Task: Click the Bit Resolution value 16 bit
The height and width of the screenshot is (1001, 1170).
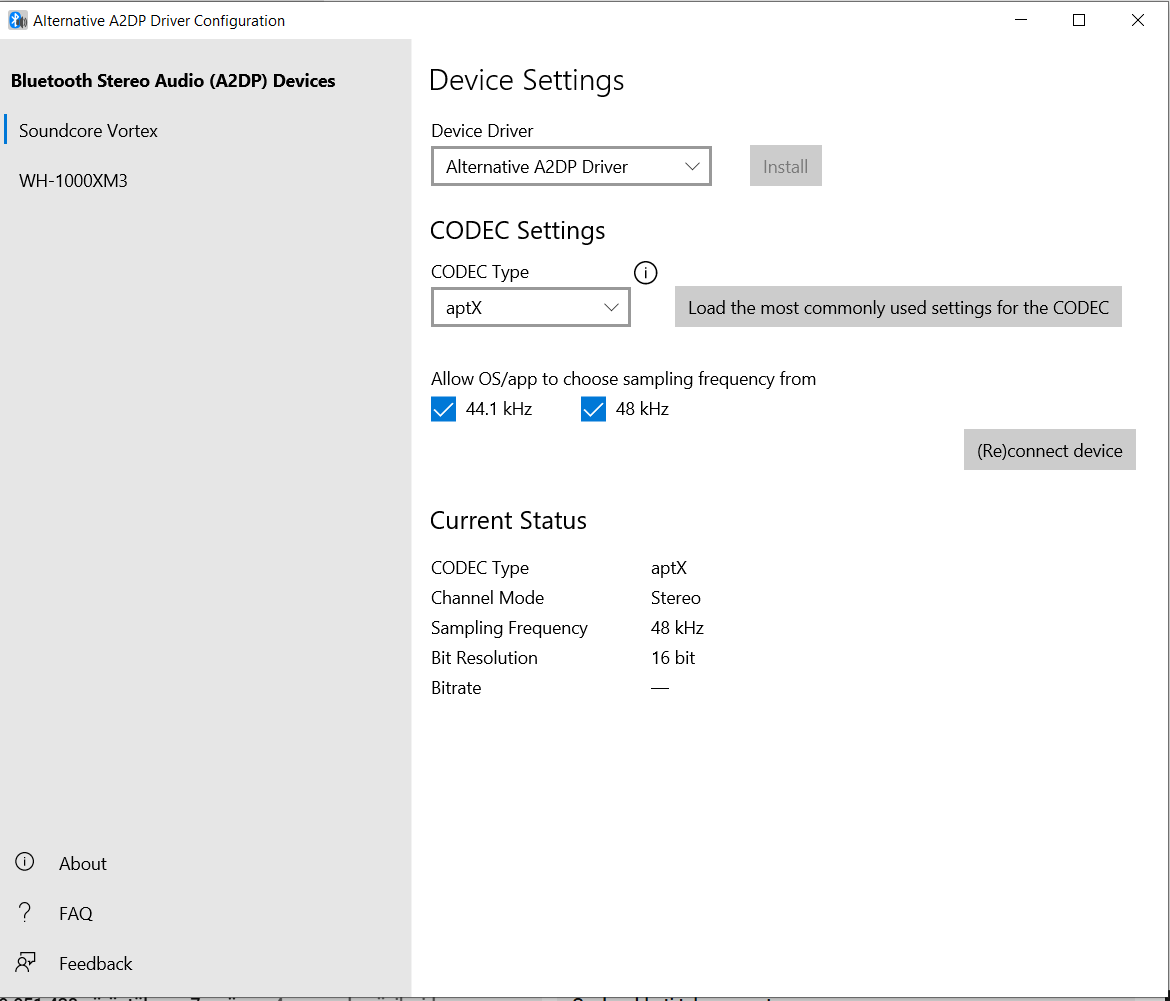Action: (672, 658)
